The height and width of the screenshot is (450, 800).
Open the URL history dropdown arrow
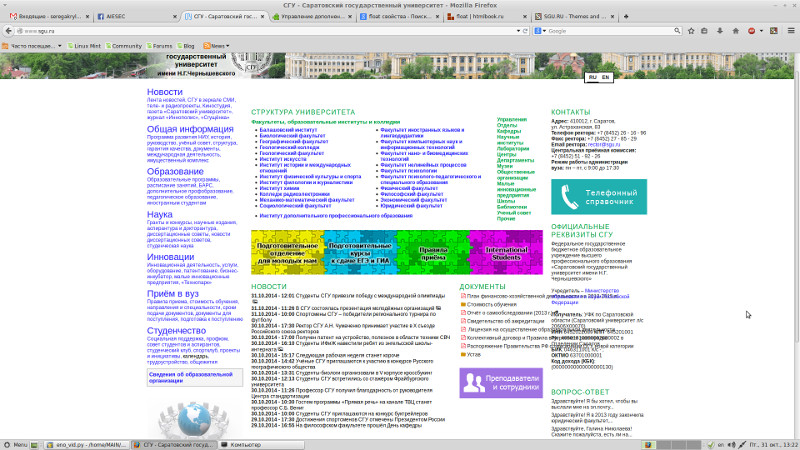click(518, 31)
